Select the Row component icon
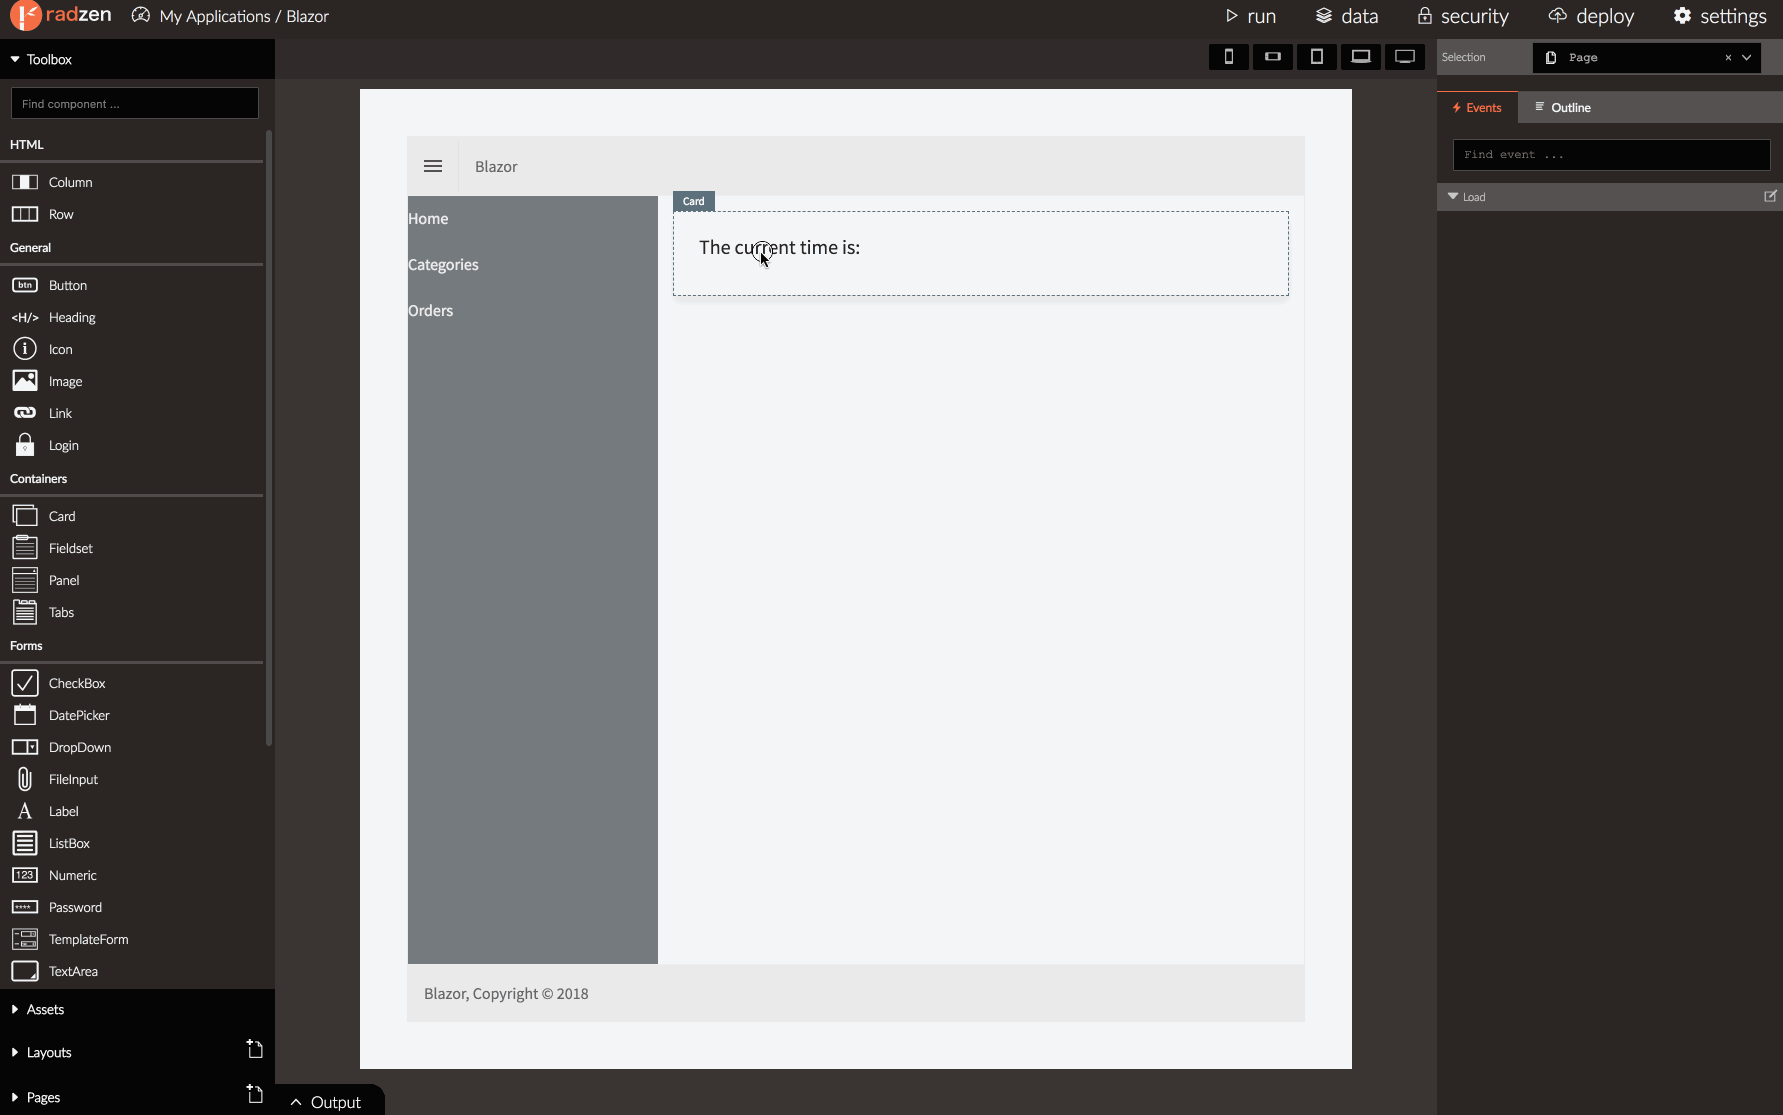The image size is (1783, 1115). 25,214
